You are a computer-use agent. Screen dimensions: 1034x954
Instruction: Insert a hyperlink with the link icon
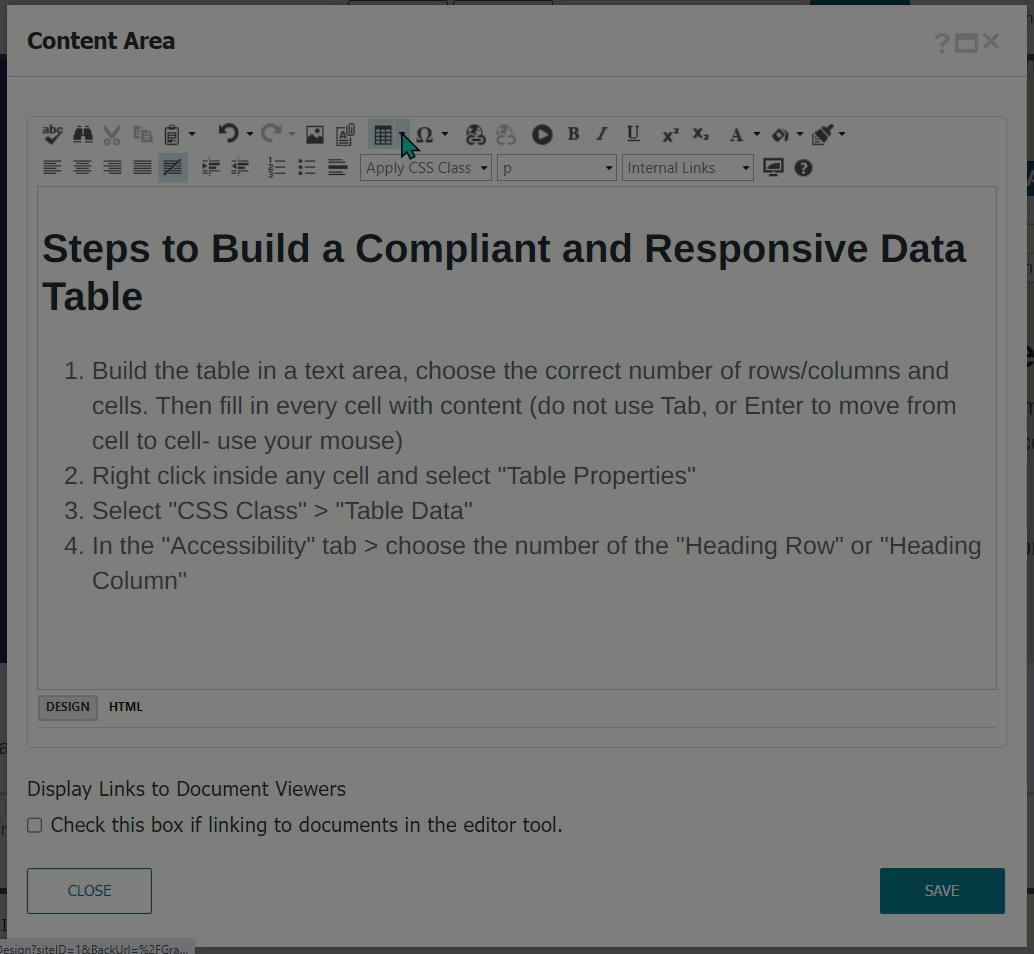pos(475,133)
